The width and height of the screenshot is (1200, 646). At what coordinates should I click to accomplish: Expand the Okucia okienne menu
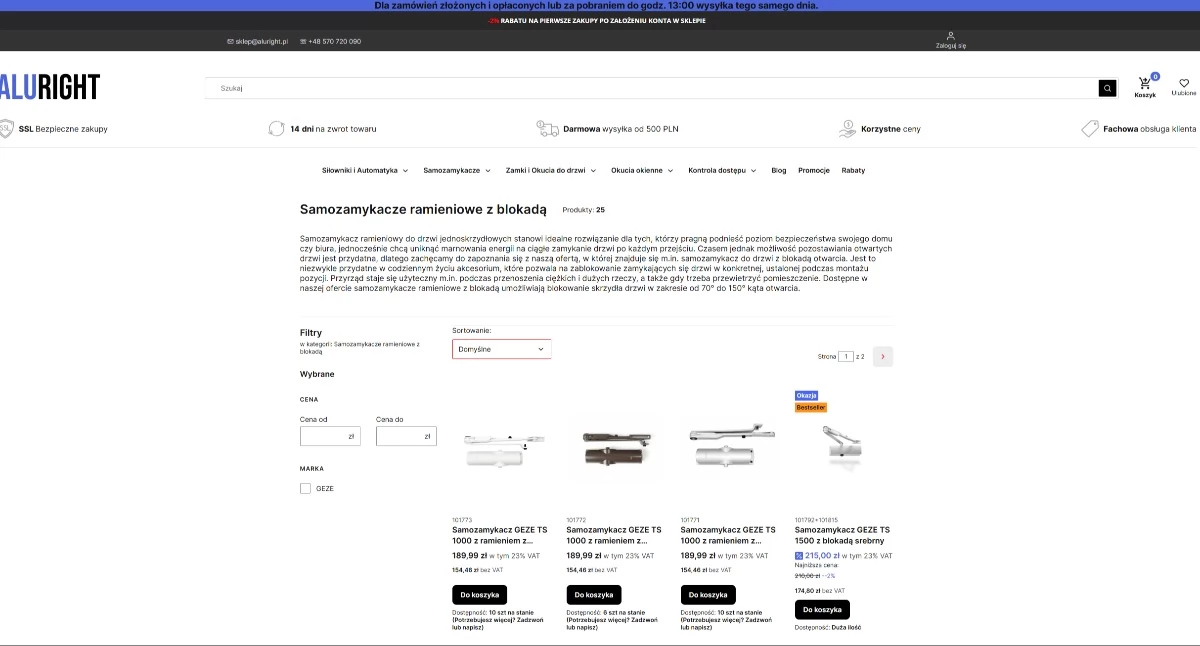coord(642,170)
